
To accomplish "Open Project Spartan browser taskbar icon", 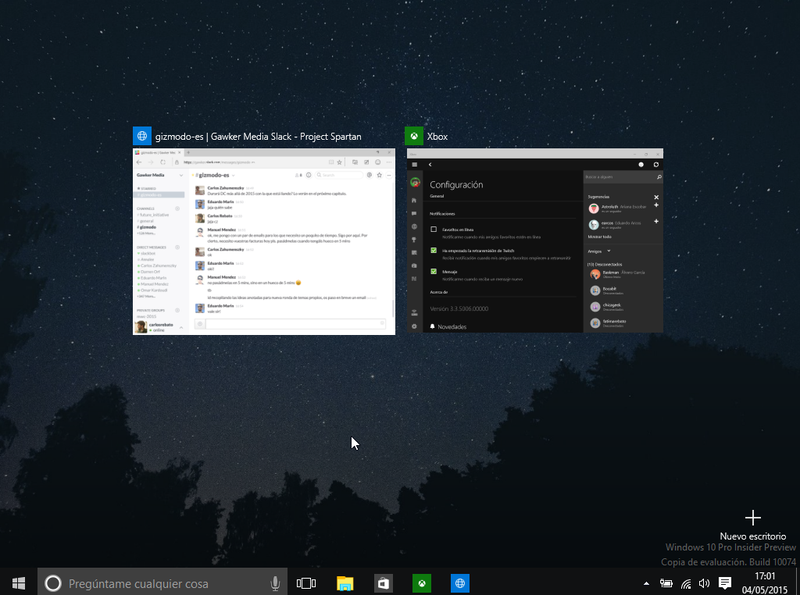I will point(460,583).
